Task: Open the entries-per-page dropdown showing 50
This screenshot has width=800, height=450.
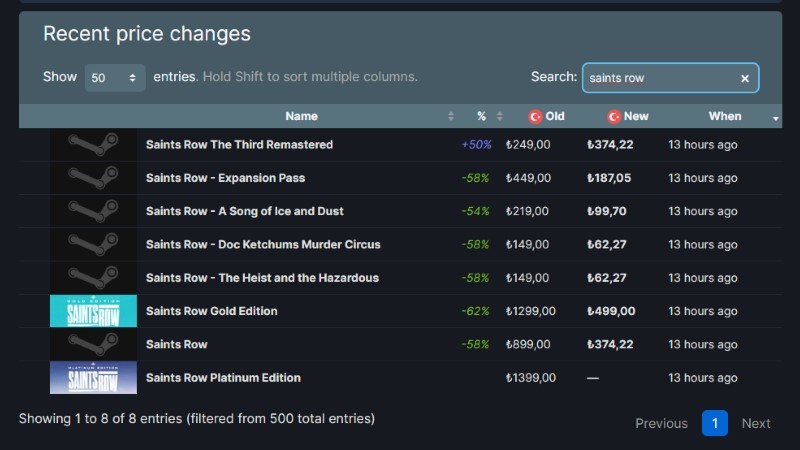Action: 115,78
